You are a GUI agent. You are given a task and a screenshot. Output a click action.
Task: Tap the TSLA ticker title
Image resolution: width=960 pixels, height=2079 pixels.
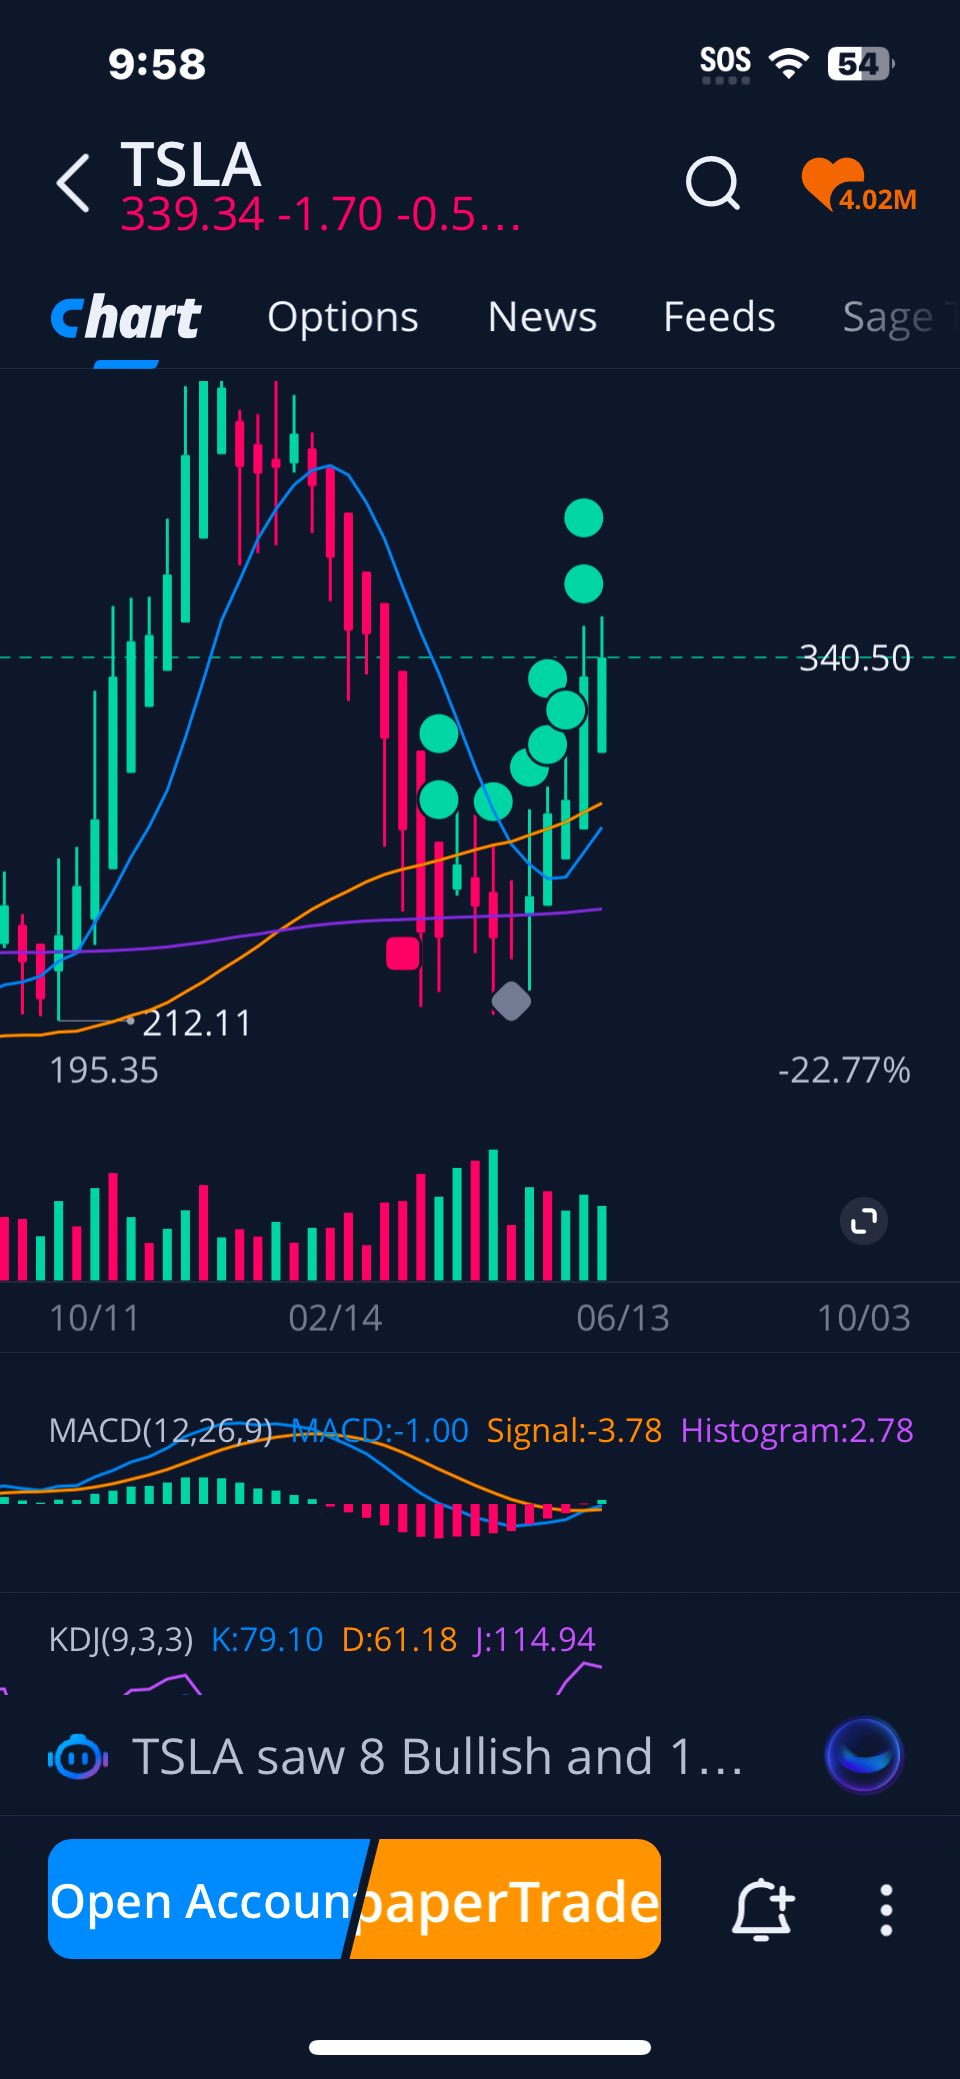(191, 164)
